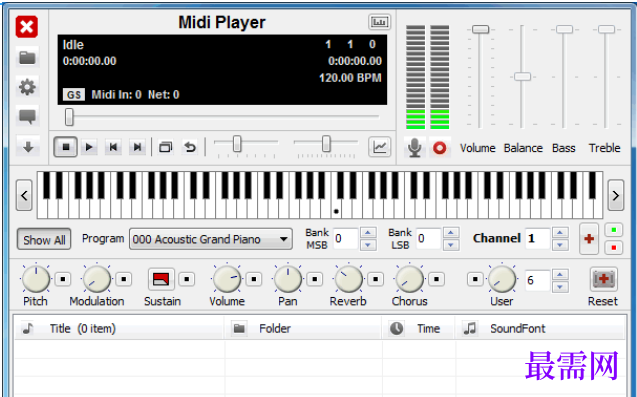Viewport: 637px width, 397px height.
Task: Play the MIDI track
Action: [x=89, y=147]
